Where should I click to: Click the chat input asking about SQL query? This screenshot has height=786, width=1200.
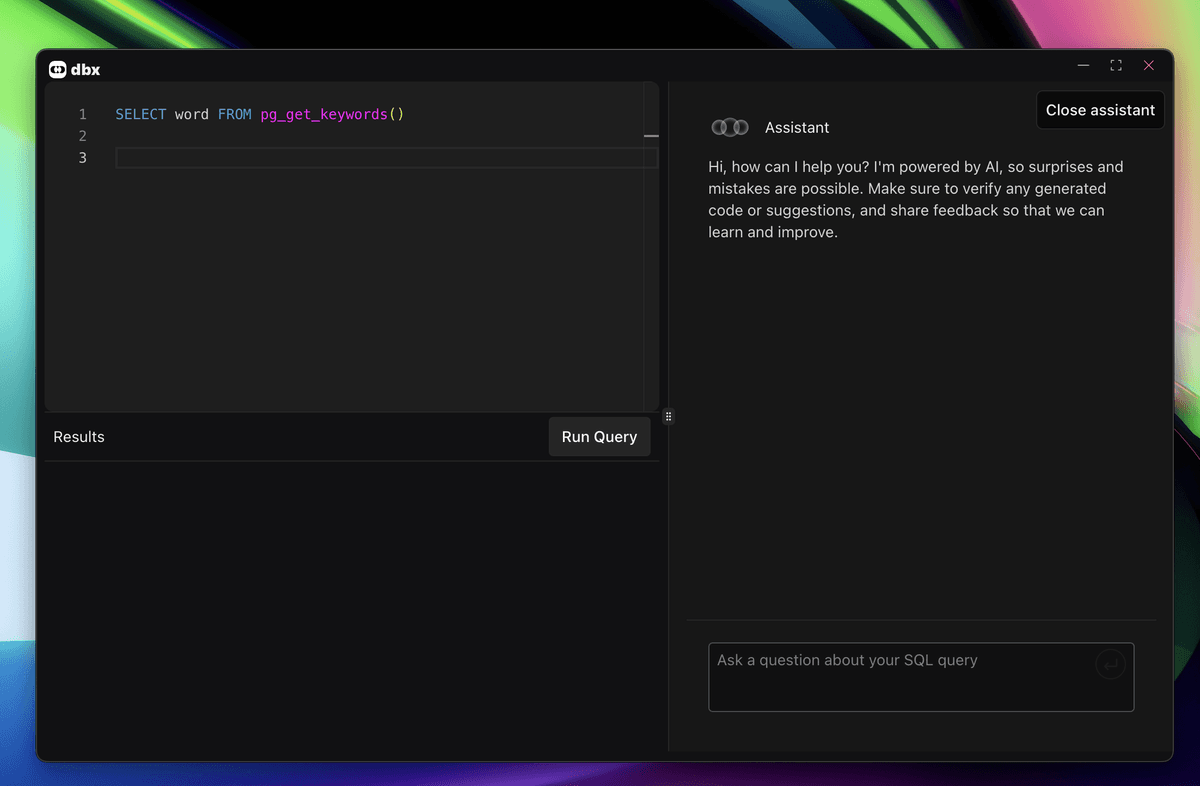(900, 677)
